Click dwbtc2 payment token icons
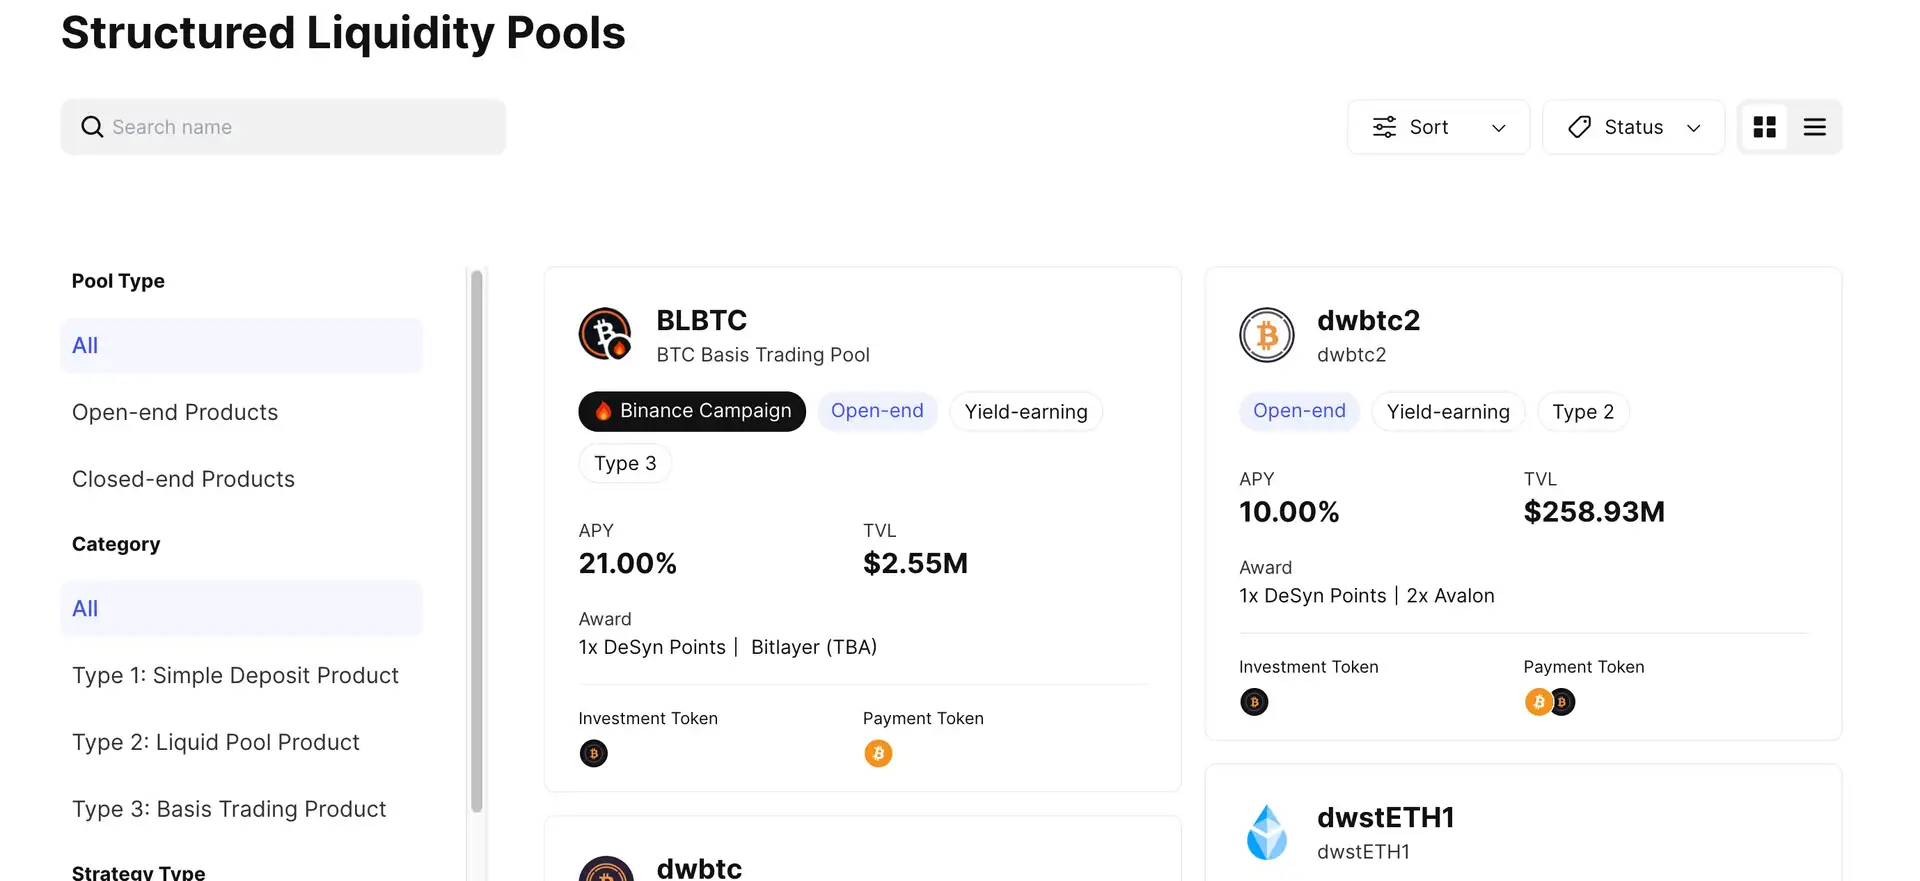This screenshot has height=881, width=1920. click(1549, 702)
